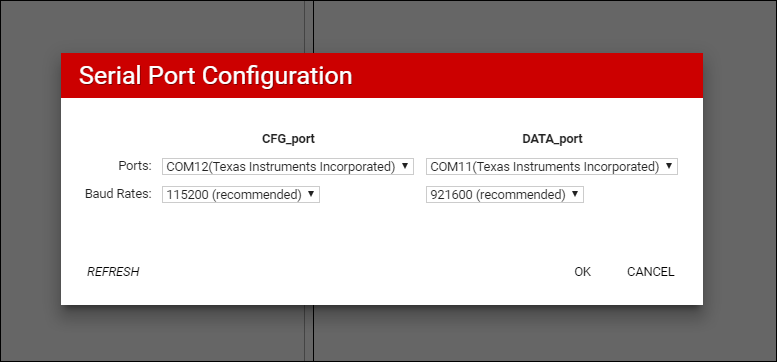Click the arrow next to 921600 (recommended)
Image resolution: width=777 pixels, height=362 pixels.
[575, 194]
